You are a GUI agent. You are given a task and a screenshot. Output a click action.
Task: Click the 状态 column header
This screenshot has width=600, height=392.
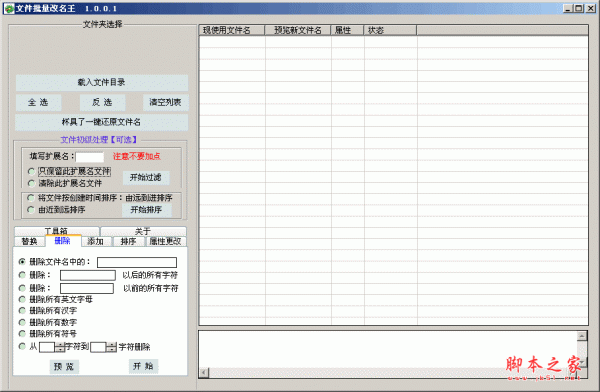click(390, 30)
